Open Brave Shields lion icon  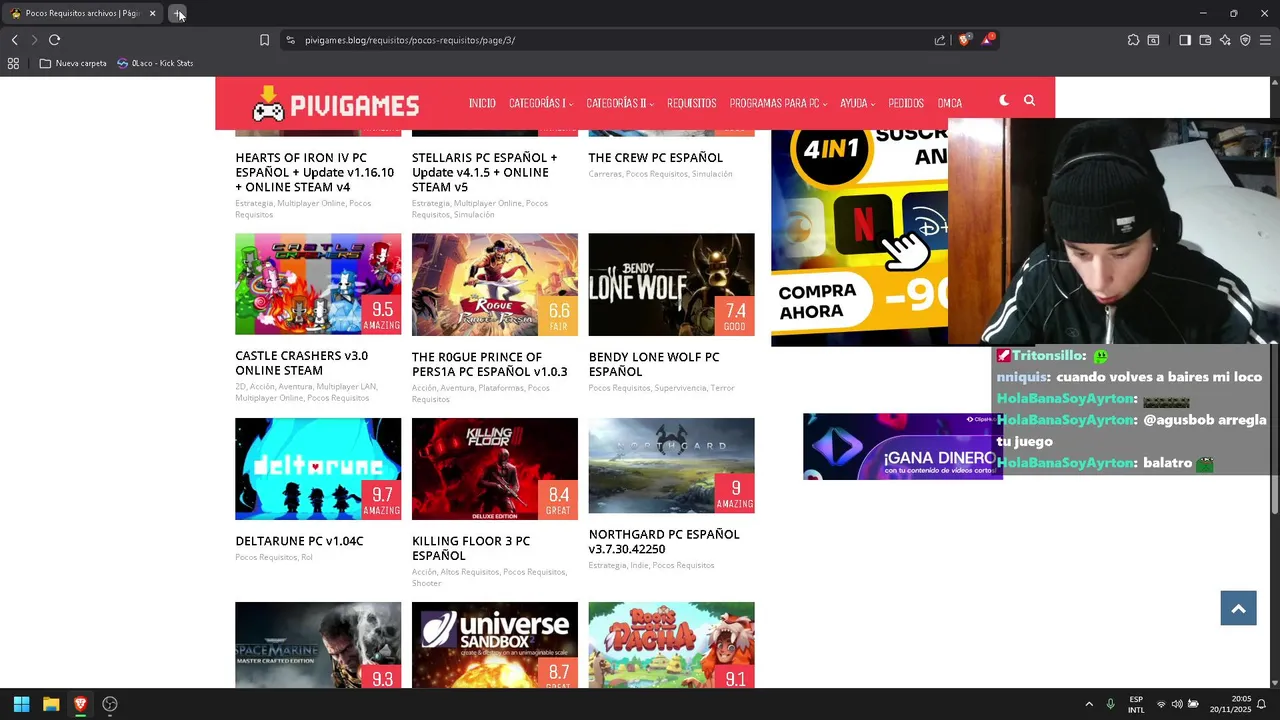point(964,40)
